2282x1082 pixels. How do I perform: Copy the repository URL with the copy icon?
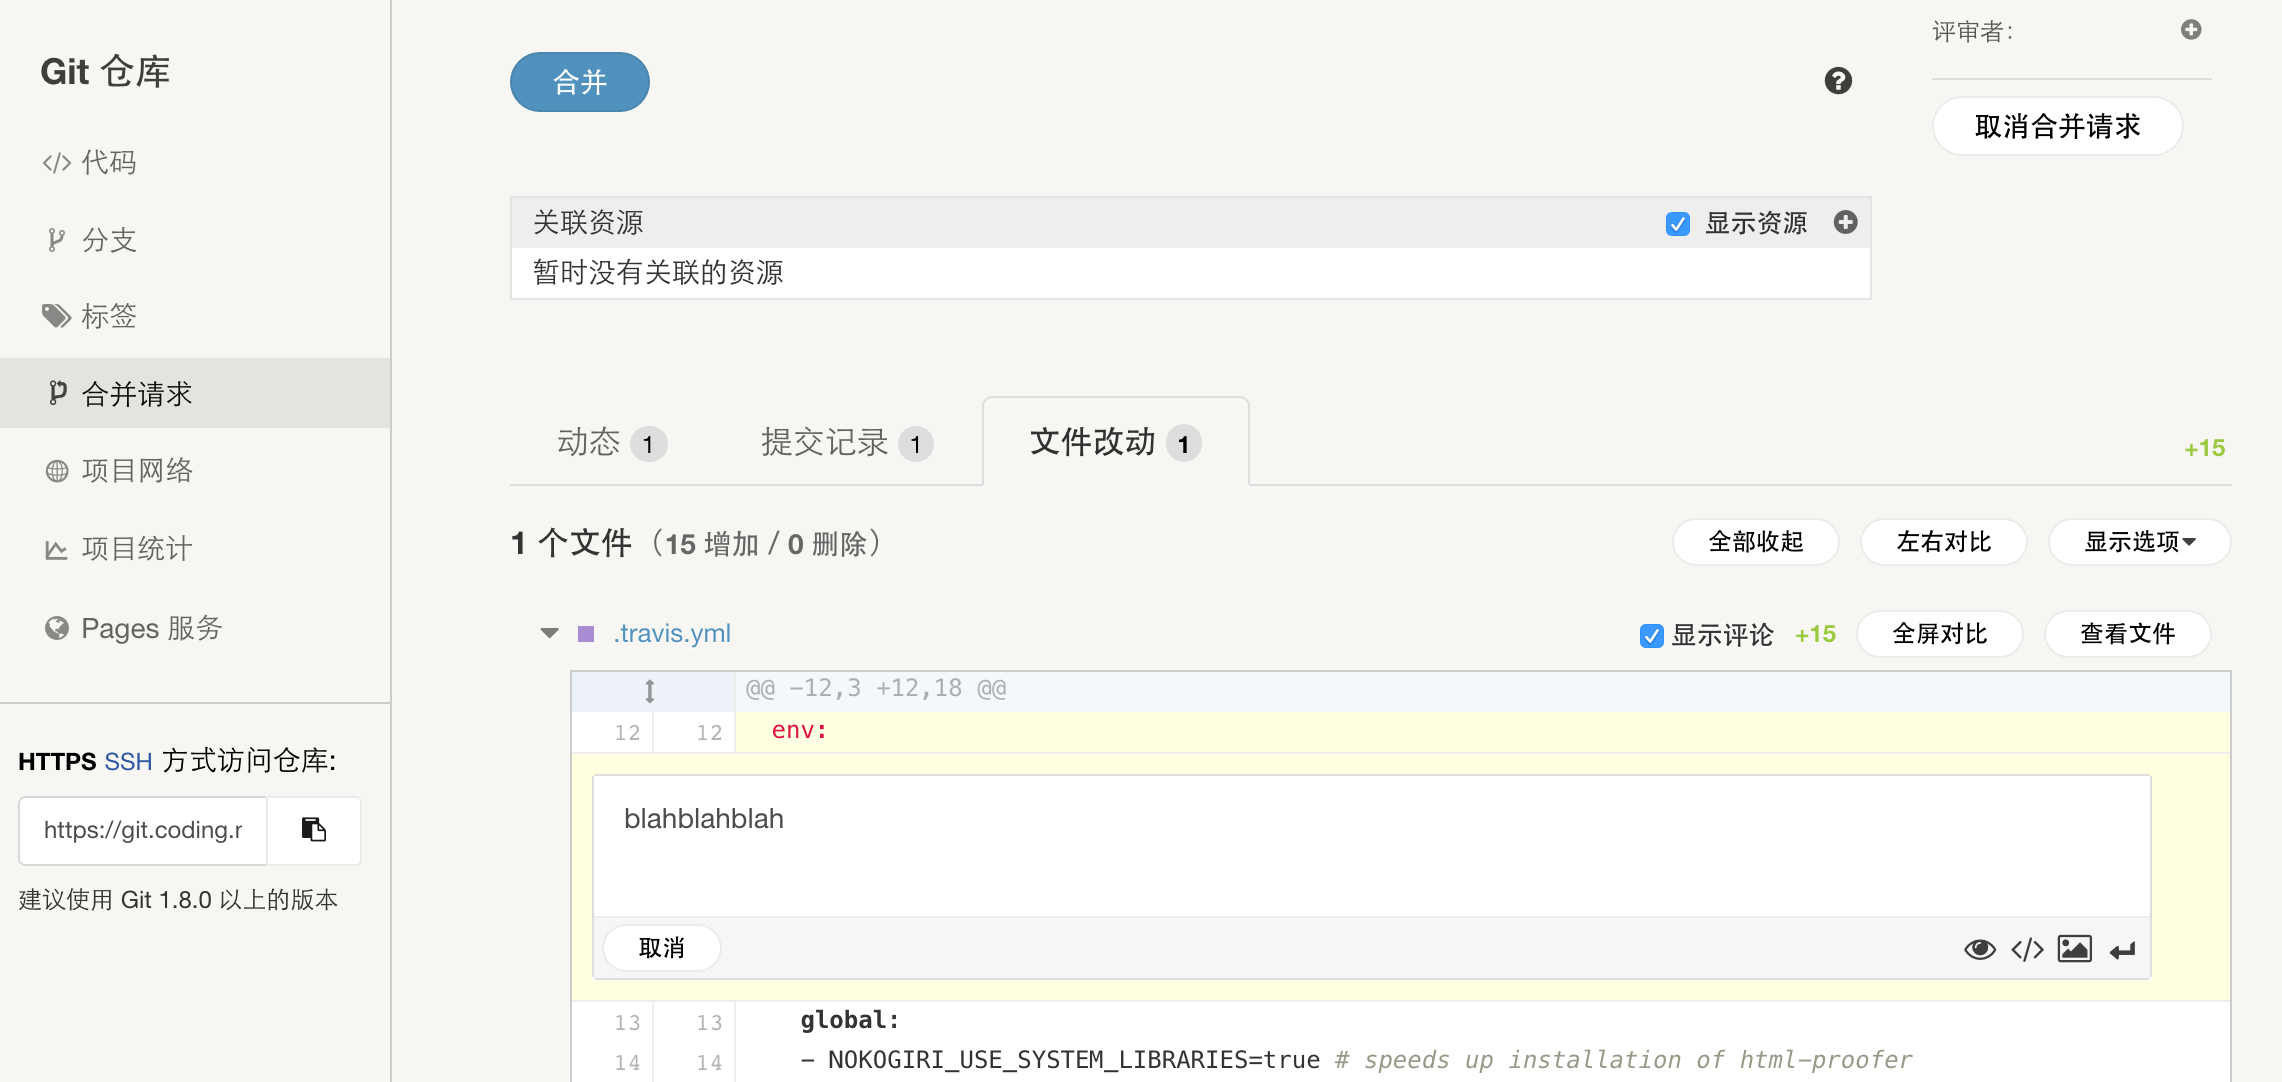(x=313, y=830)
